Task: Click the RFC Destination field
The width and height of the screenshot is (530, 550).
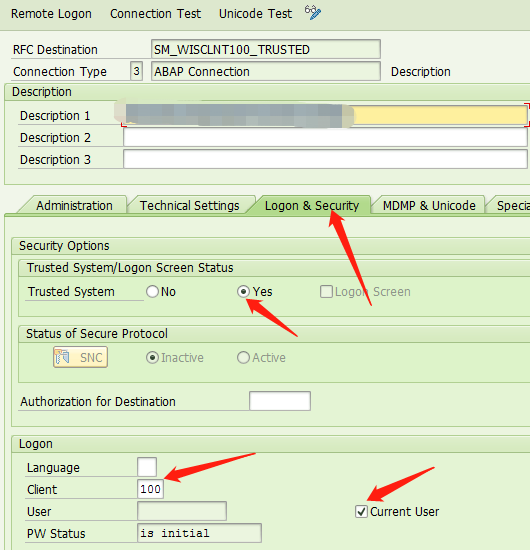Action: [x=266, y=49]
